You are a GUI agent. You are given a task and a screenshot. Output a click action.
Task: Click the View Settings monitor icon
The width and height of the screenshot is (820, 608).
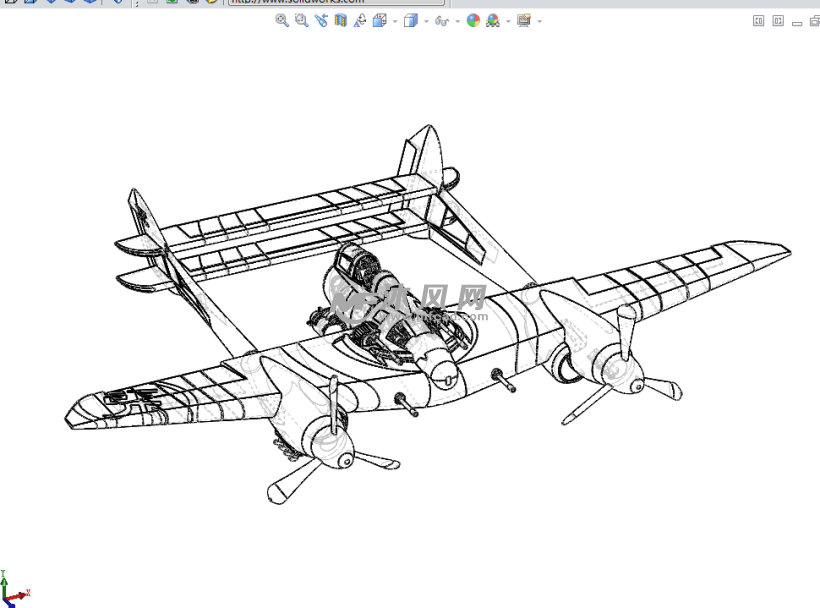(x=524, y=20)
